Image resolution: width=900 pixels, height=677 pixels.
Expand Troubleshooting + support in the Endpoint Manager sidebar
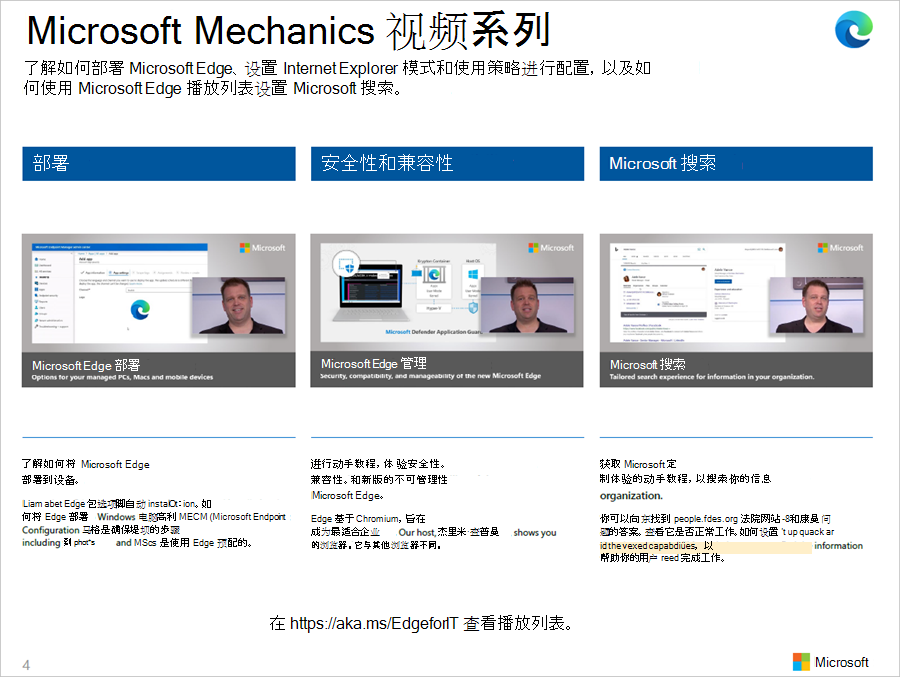point(51,327)
